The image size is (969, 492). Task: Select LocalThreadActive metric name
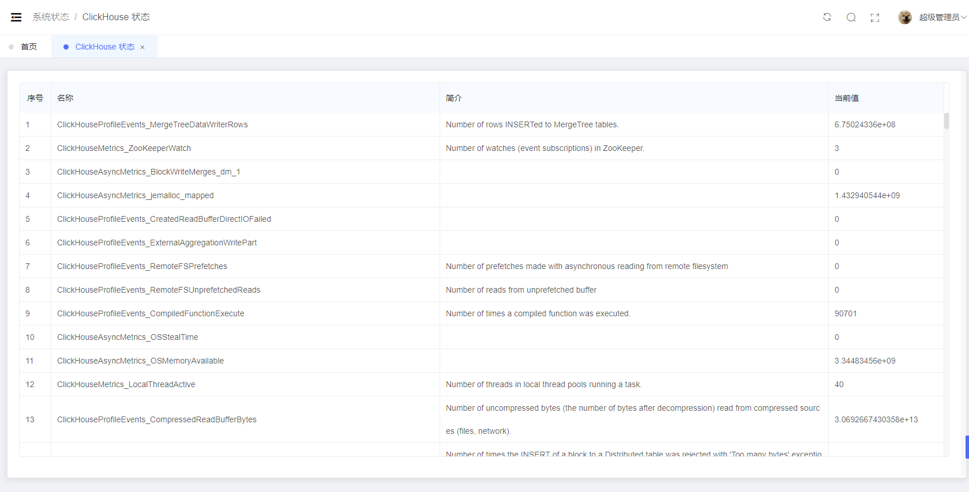point(126,384)
